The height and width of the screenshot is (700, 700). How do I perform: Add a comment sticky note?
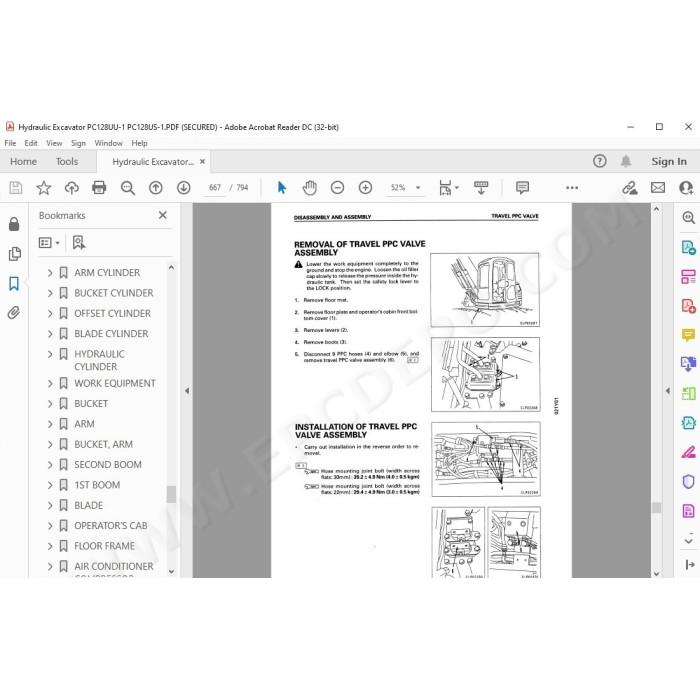coord(522,188)
